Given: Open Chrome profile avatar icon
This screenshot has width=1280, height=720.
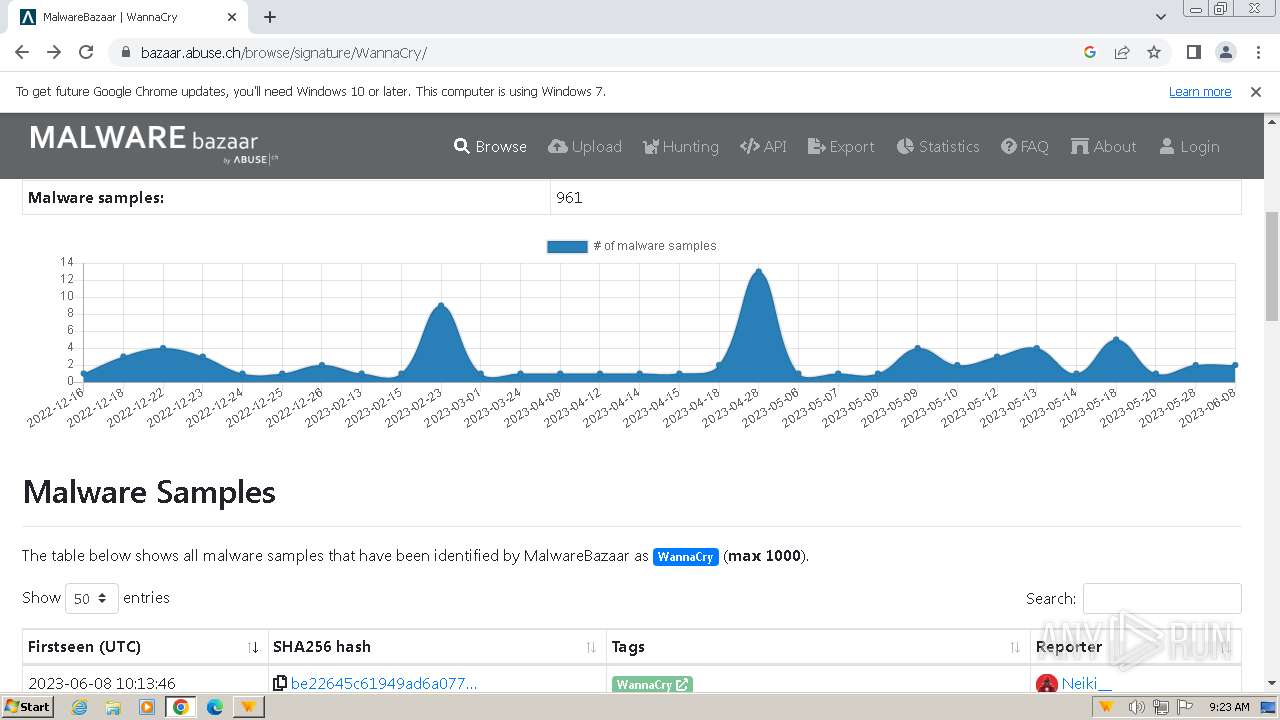Looking at the screenshot, I should pyautogui.click(x=1225, y=52).
